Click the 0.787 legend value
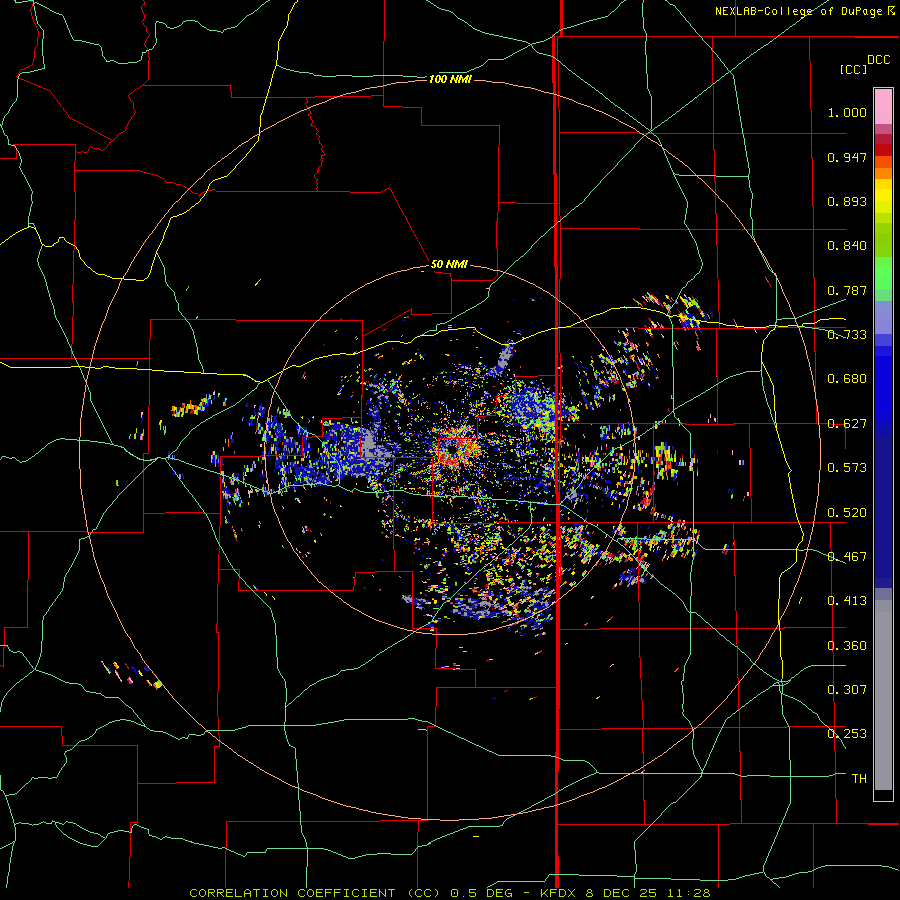The width and height of the screenshot is (900, 900). (847, 290)
